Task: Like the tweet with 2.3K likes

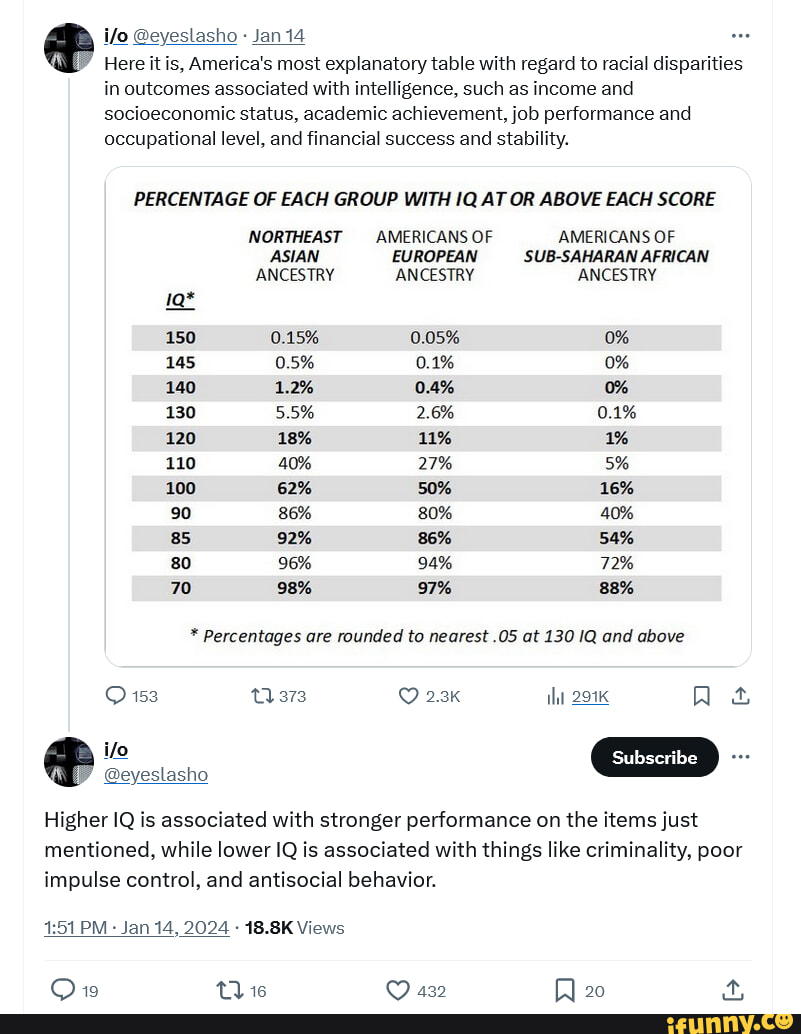Action: [408, 696]
